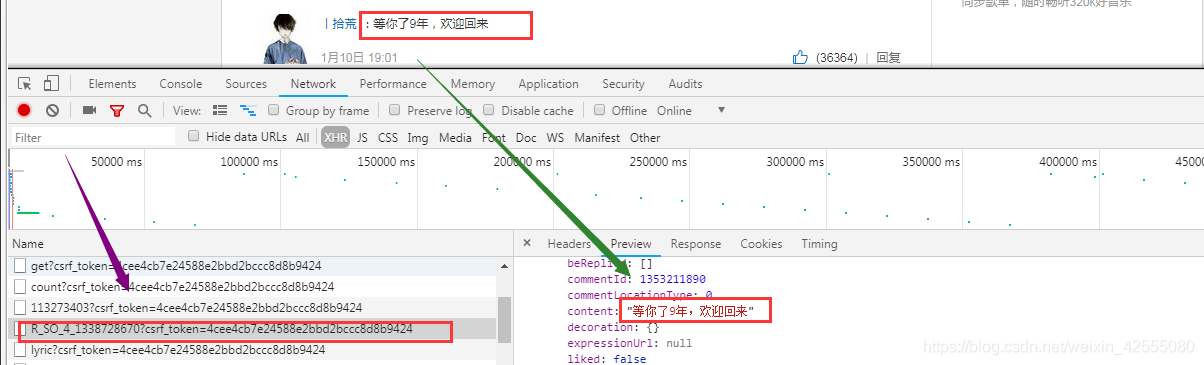Filter requests by Img
Screen dimensions: 1204x365
(x=418, y=138)
